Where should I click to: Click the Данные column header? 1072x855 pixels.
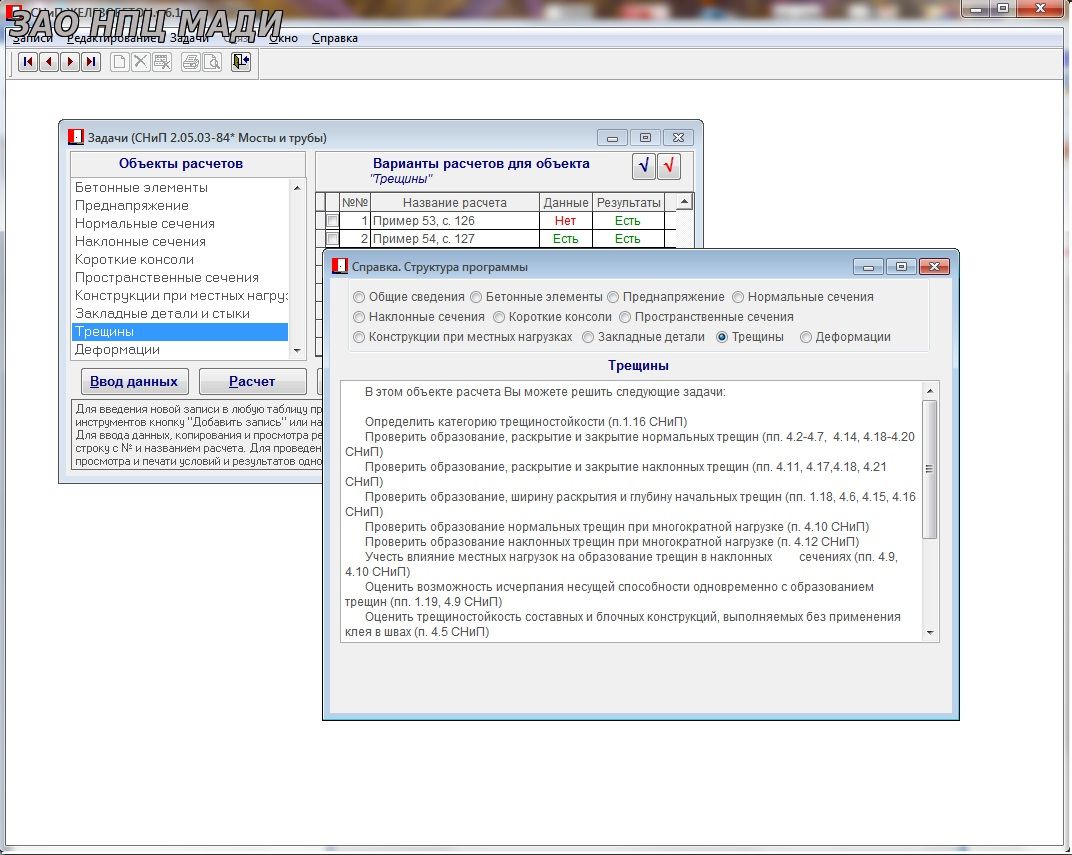[565, 202]
